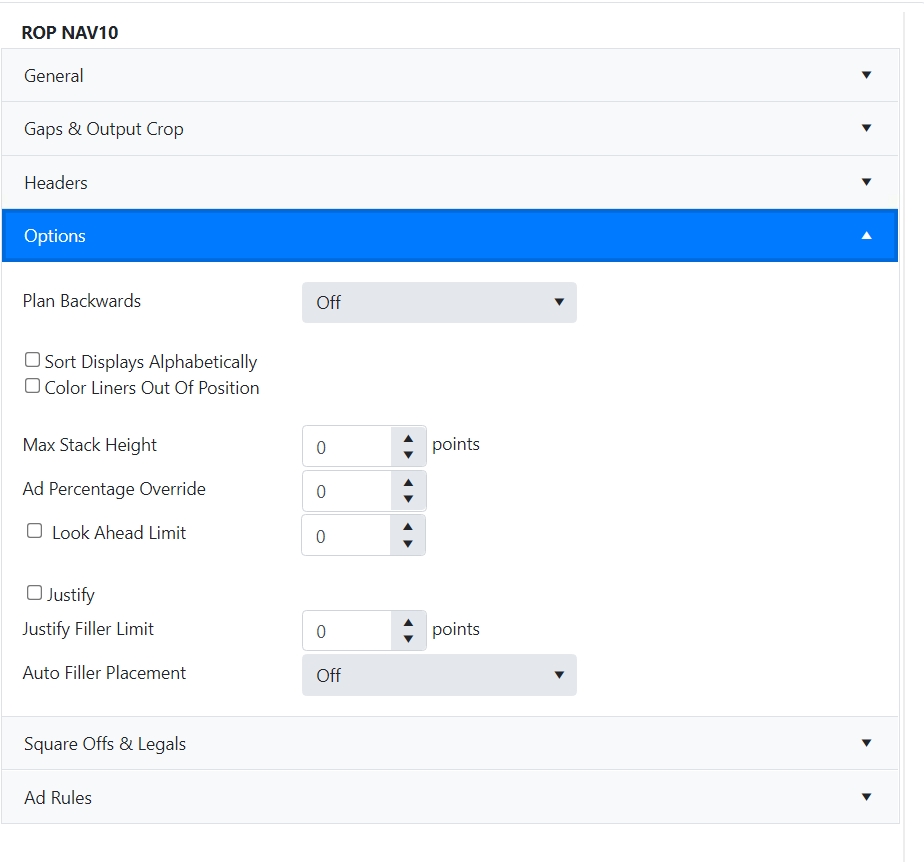Decrease Look Ahead Limit with down arrow
Image resolution: width=924 pixels, height=862 pixels.
(x=407, y=544)
